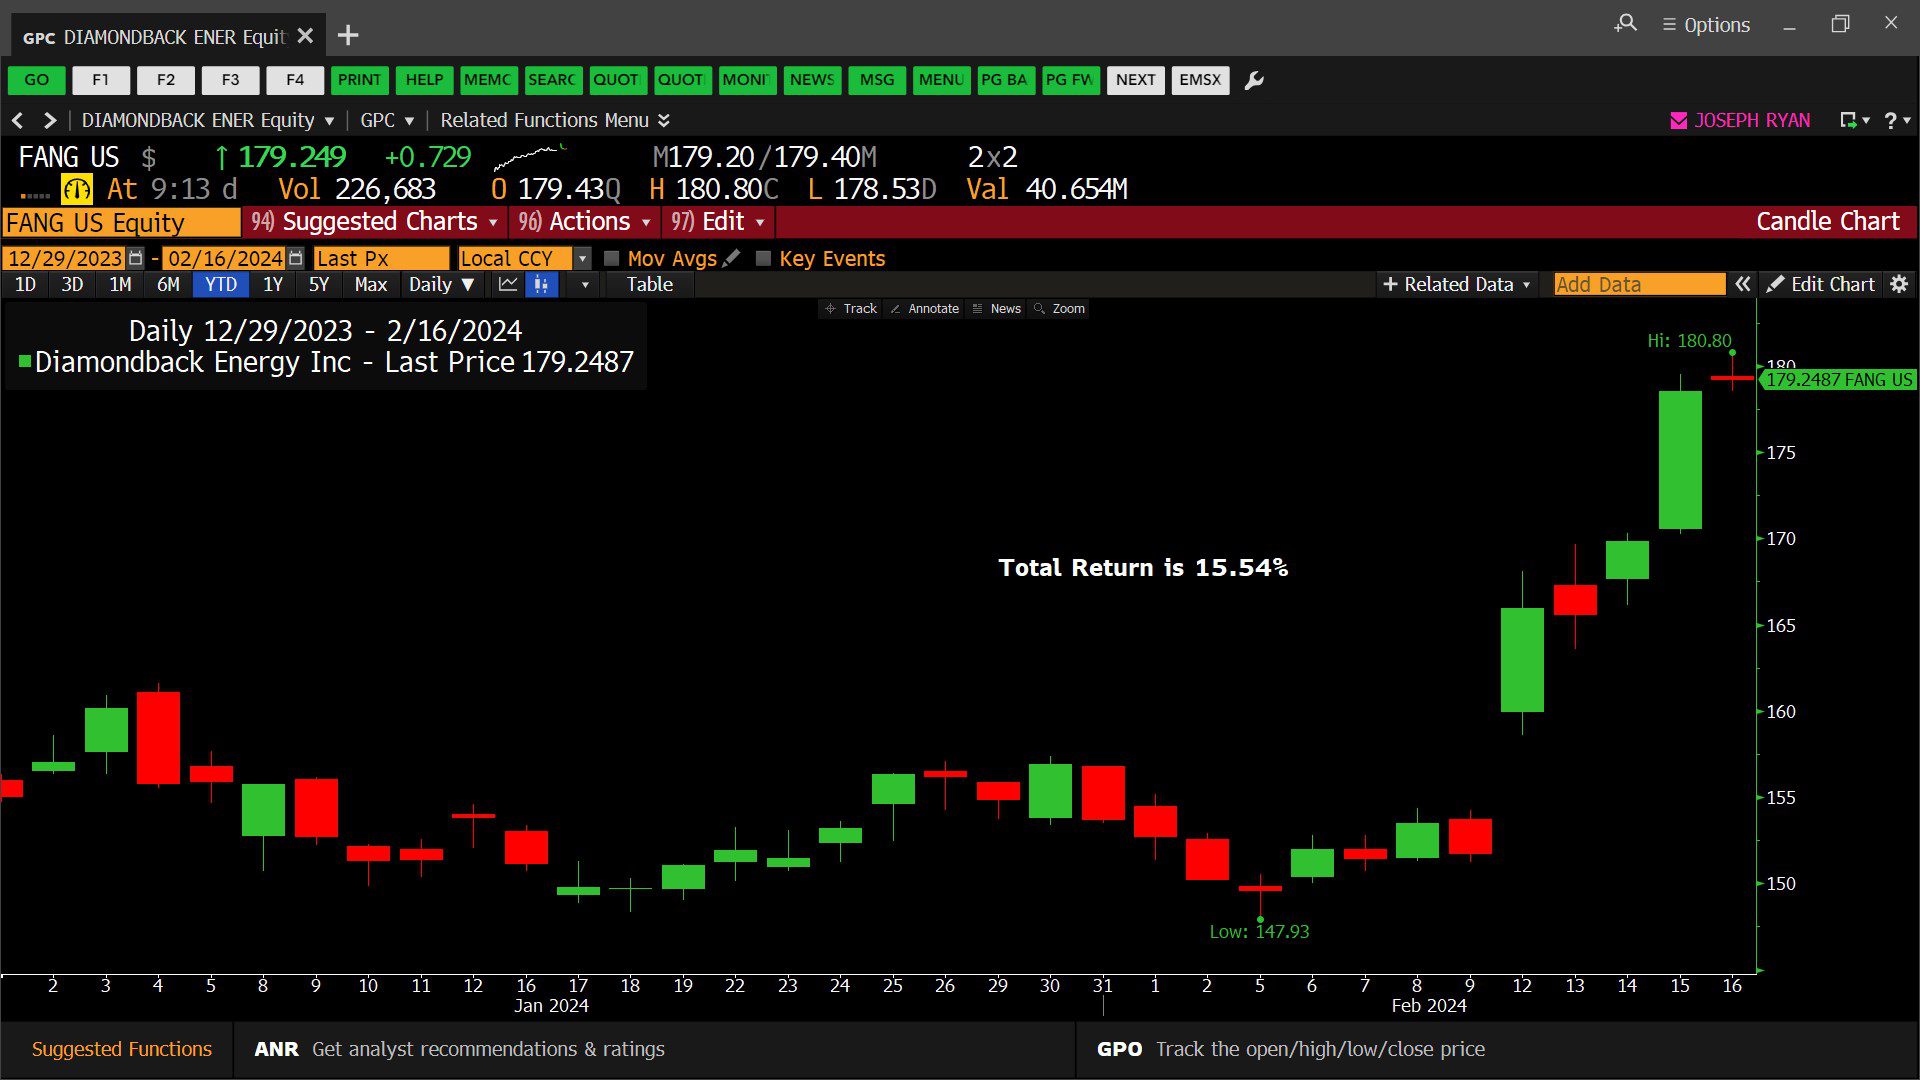Open ANR analyst recommendations suggested function
1920x1080 pixels.
coord(655,1049)
